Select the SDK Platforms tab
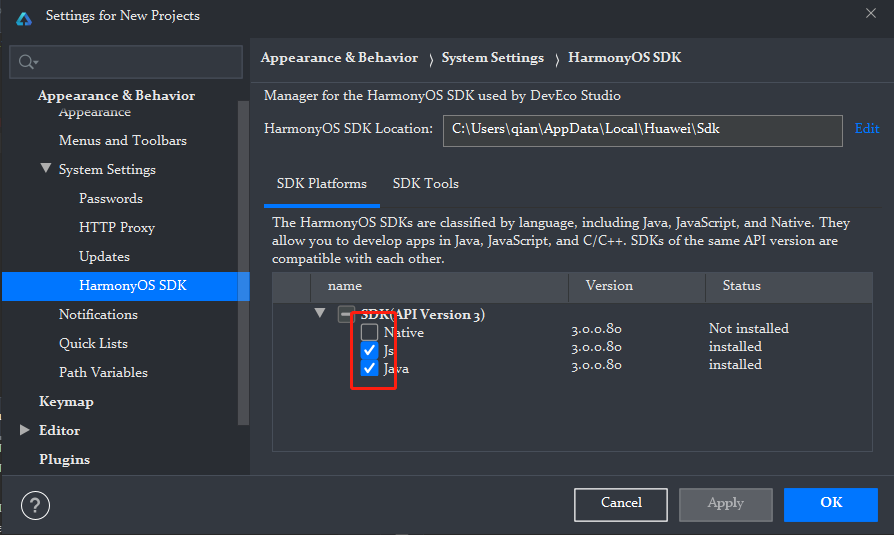The width and height of the screenshot is (894, 535). click(322, 184)
